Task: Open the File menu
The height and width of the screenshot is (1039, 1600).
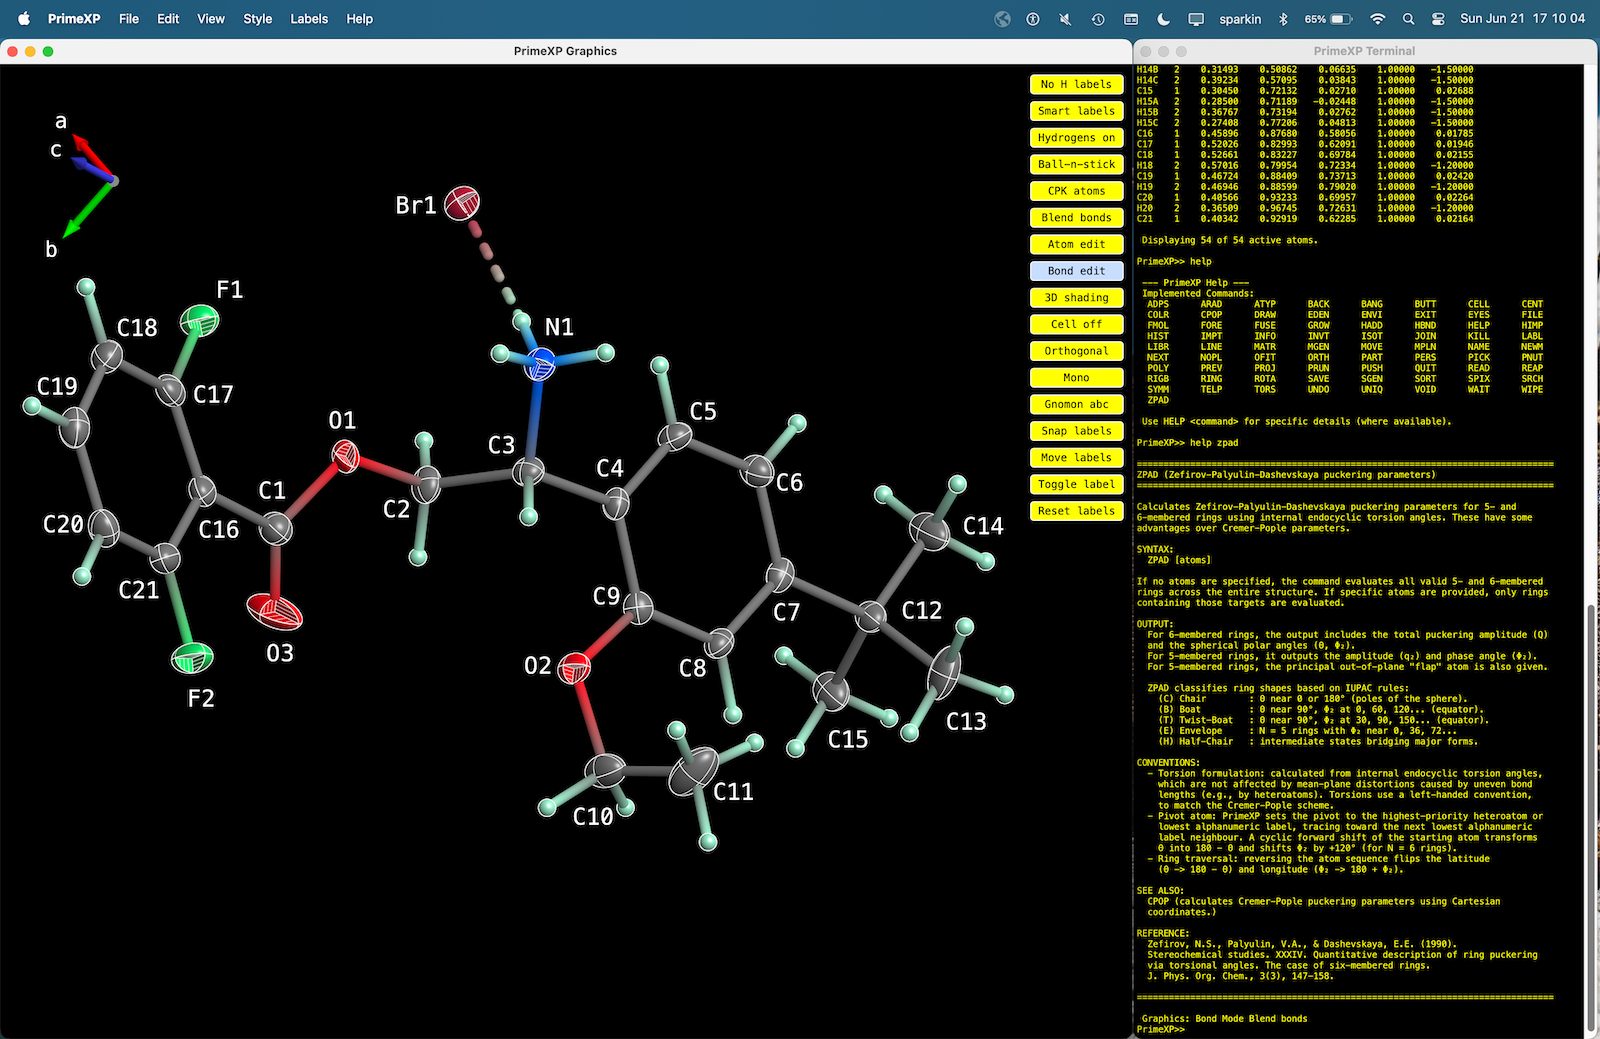Action: (x=129, y=19)
